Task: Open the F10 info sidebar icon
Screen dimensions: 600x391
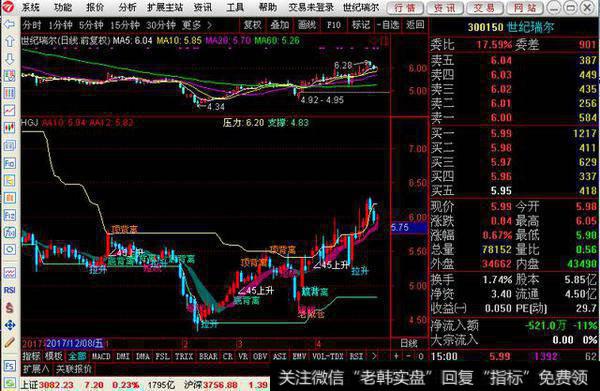Action: click(x=9, y=163)
